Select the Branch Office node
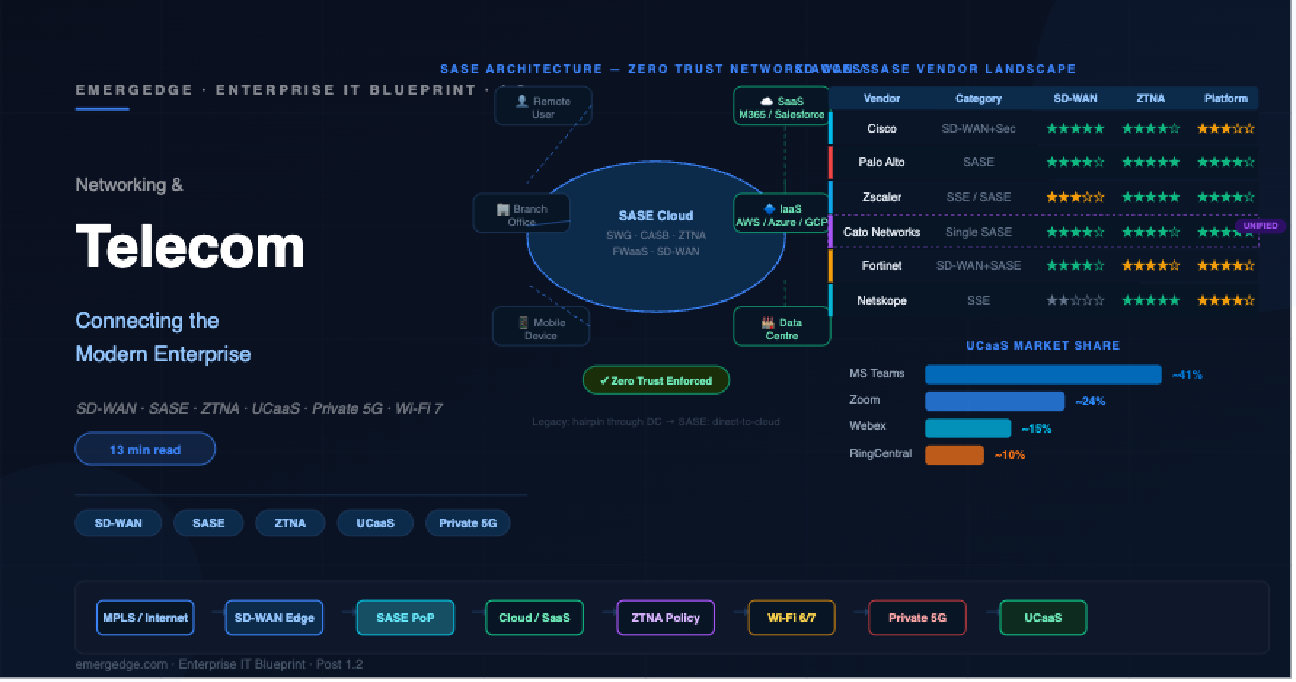 (522, 214)
